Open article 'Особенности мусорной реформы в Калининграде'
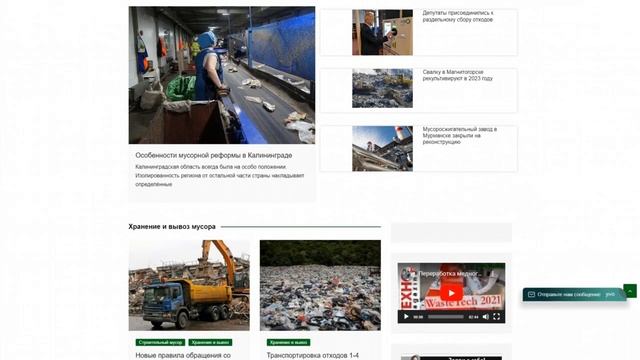 (x=213, y=155)
